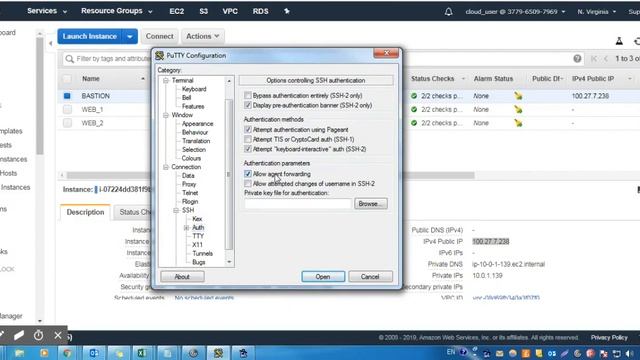Screen dimensions: 640x360
Task: Open the N. Virginia region dropdown
Action: (x=596, y=12)
